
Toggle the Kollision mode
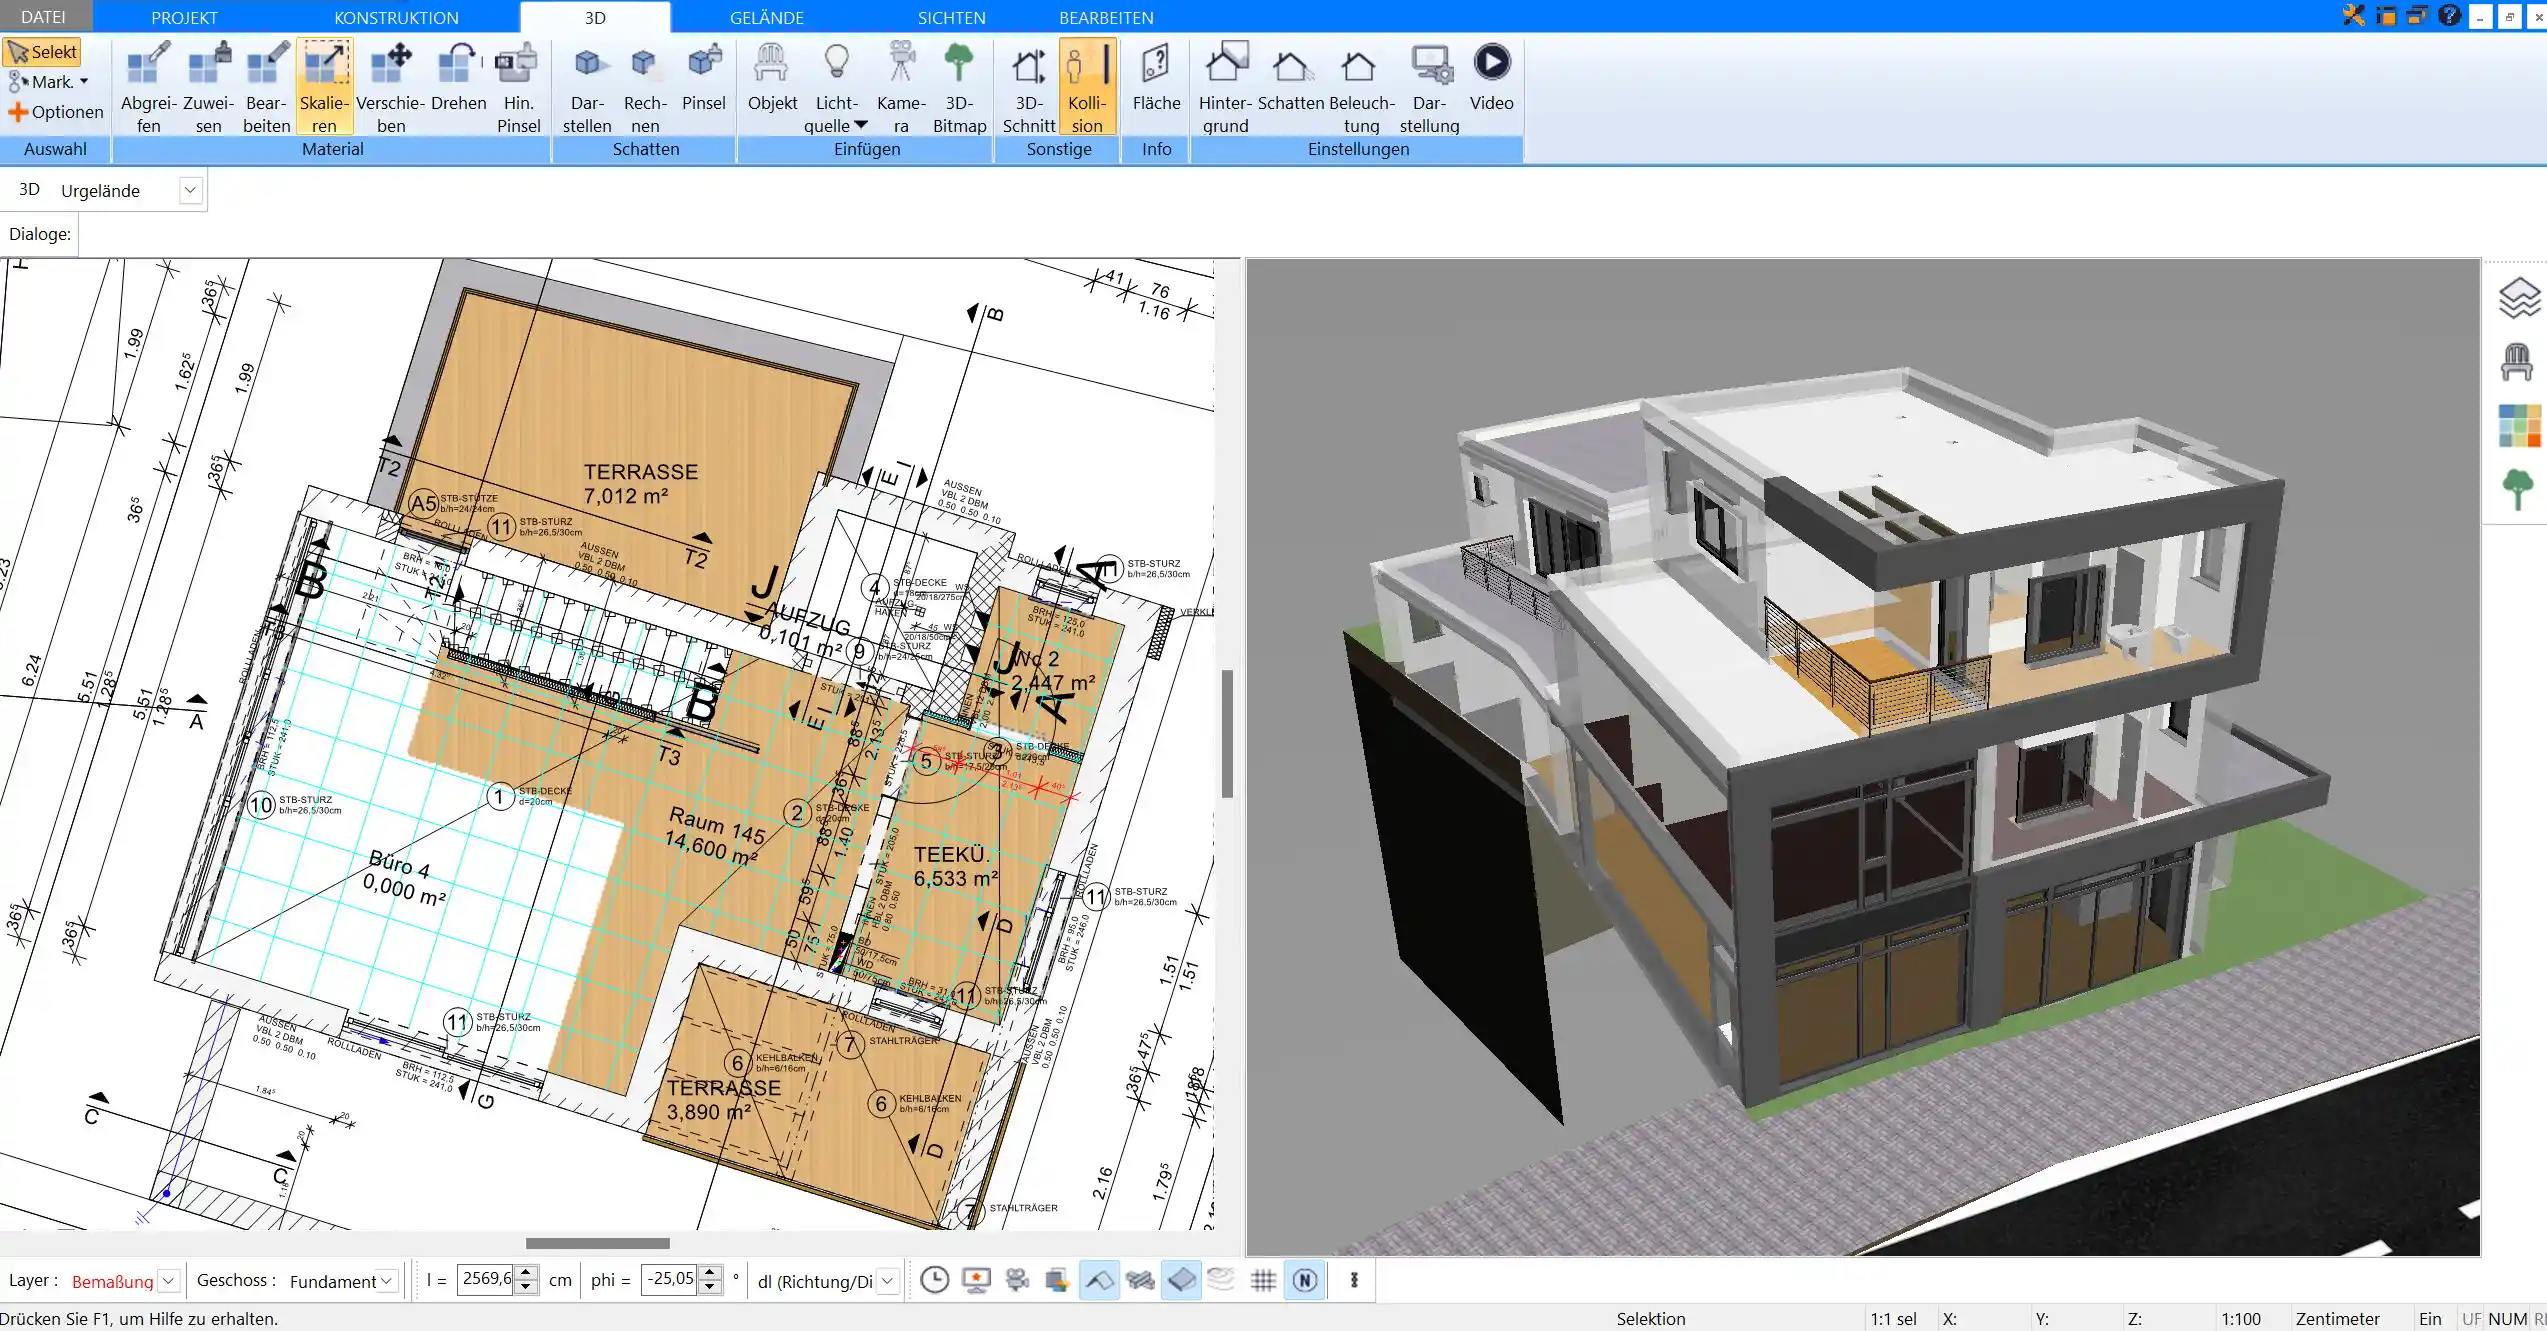tap(1087, 87)
